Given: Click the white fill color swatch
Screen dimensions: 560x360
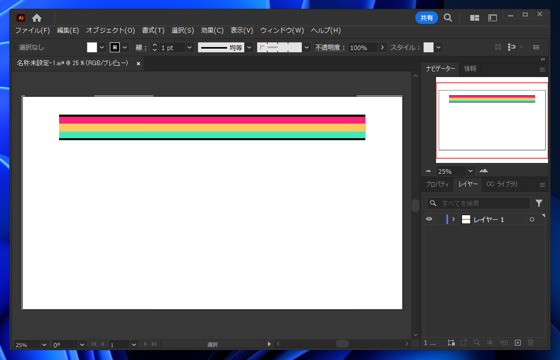Looking at the screenshot, I should pos(92,47).
